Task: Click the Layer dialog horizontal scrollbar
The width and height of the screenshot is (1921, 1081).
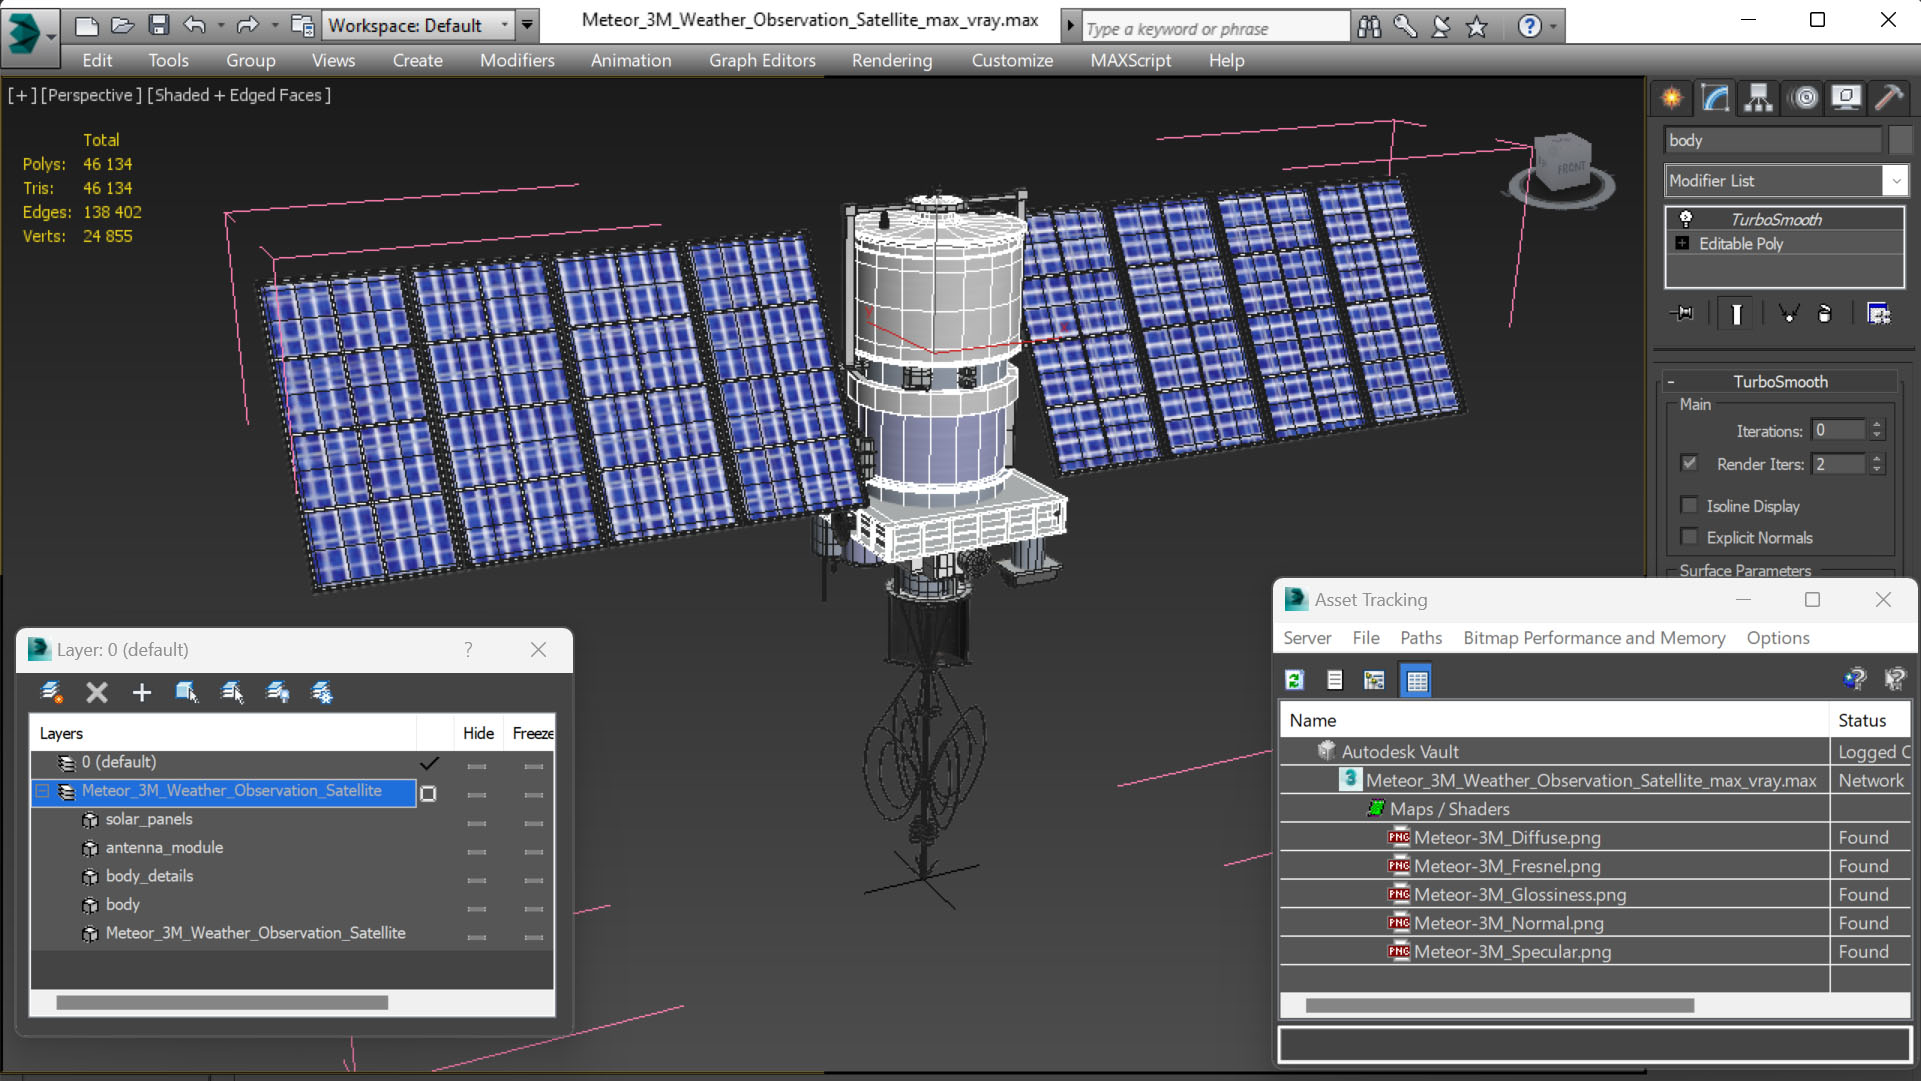Action: [222, 1002]
